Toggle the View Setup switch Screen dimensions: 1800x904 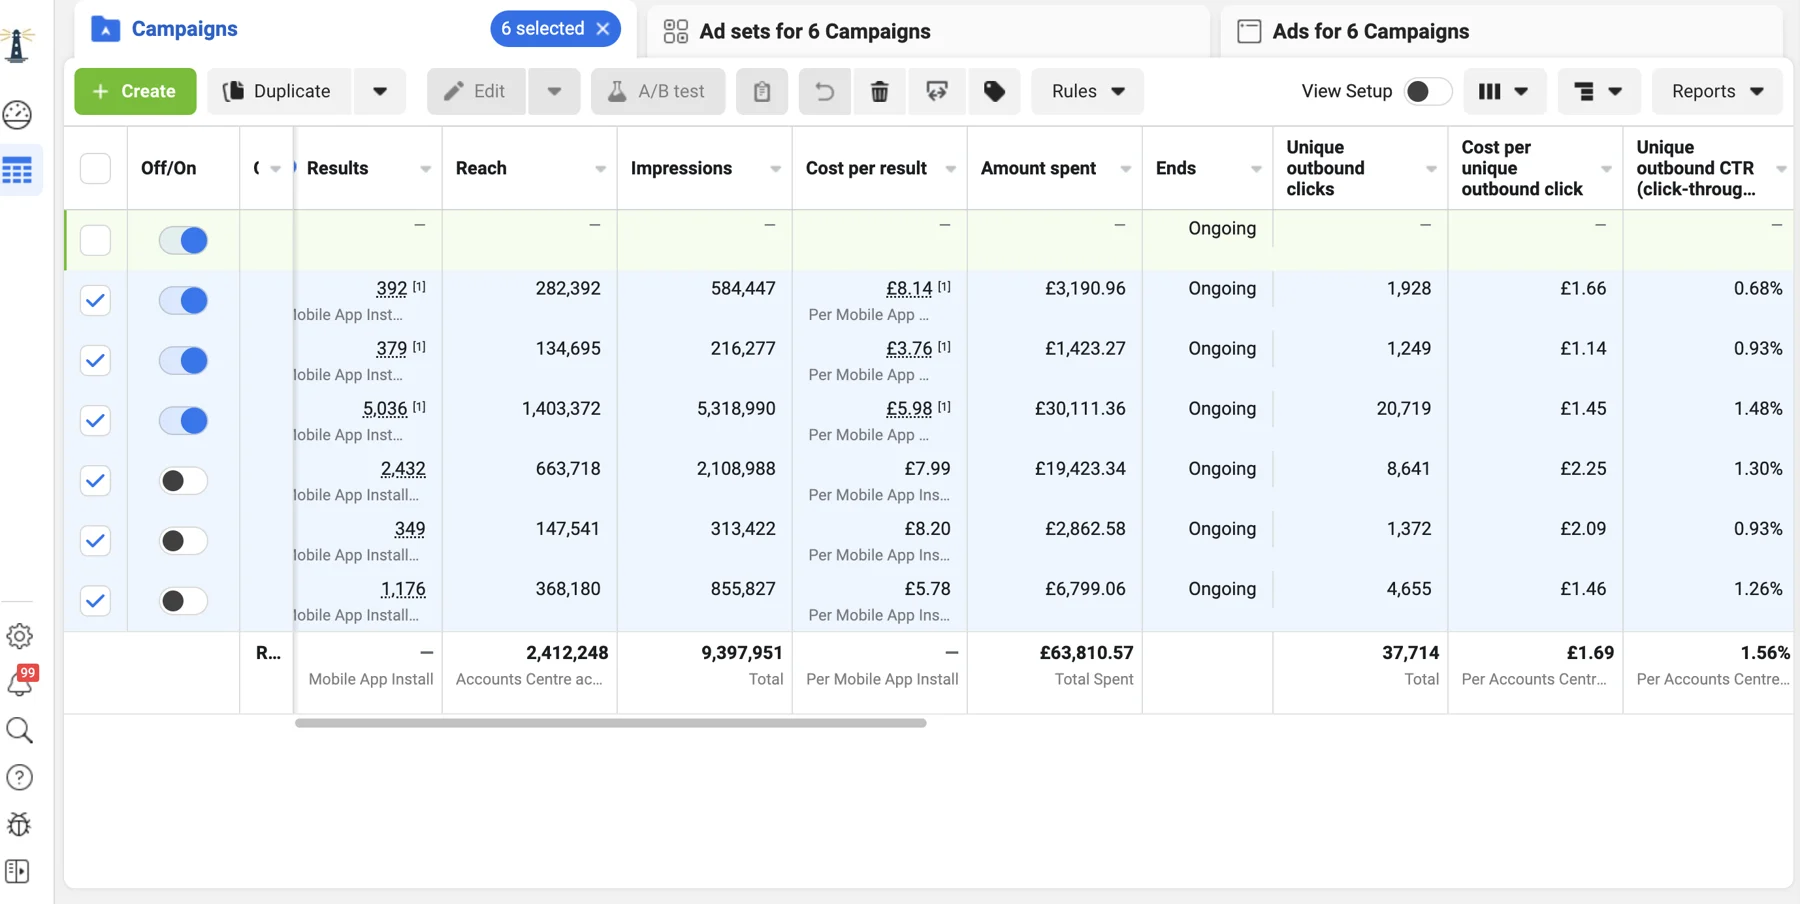coord(1428,91)
